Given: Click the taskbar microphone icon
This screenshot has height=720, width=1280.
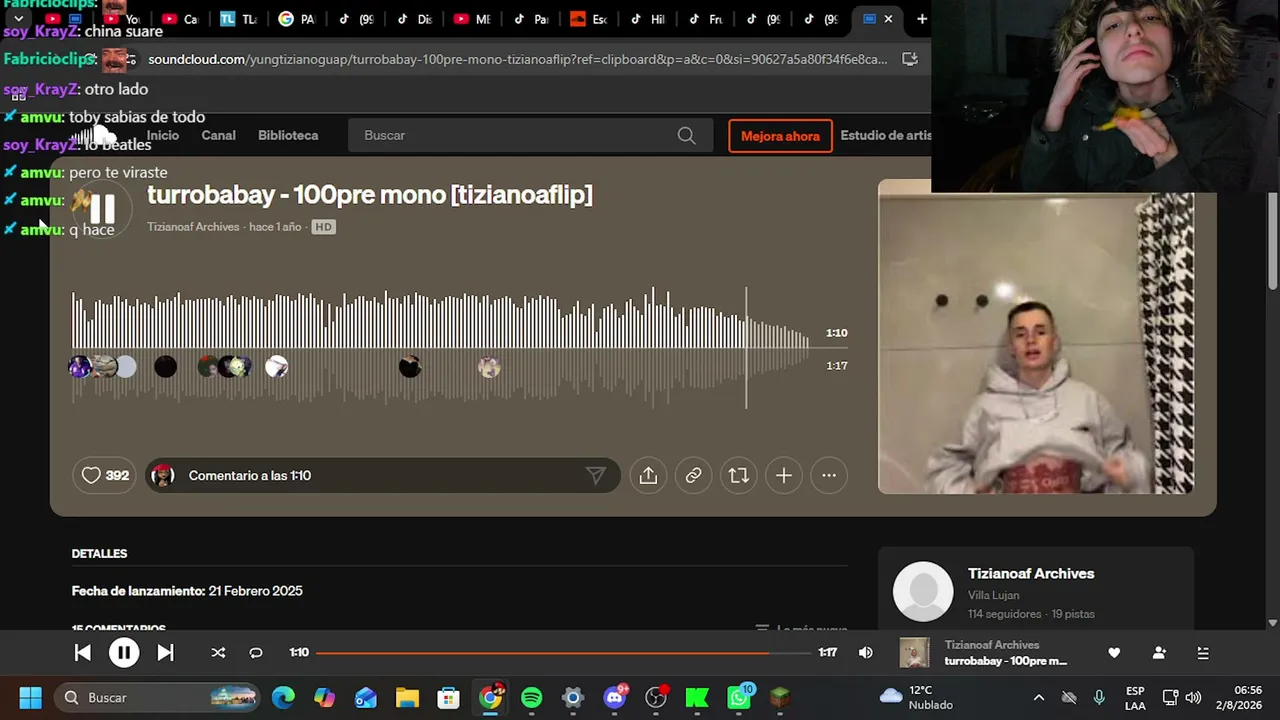Looking at the screenshot, I should click(1099, 697).
